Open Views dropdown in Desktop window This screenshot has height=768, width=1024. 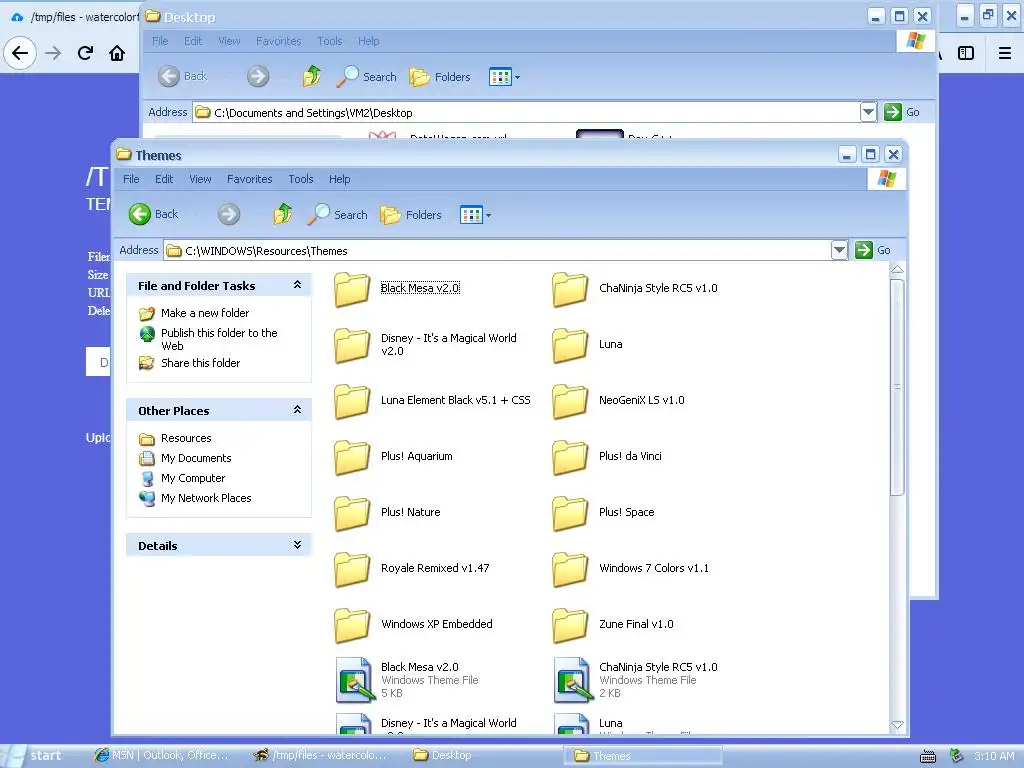[504, 77]
